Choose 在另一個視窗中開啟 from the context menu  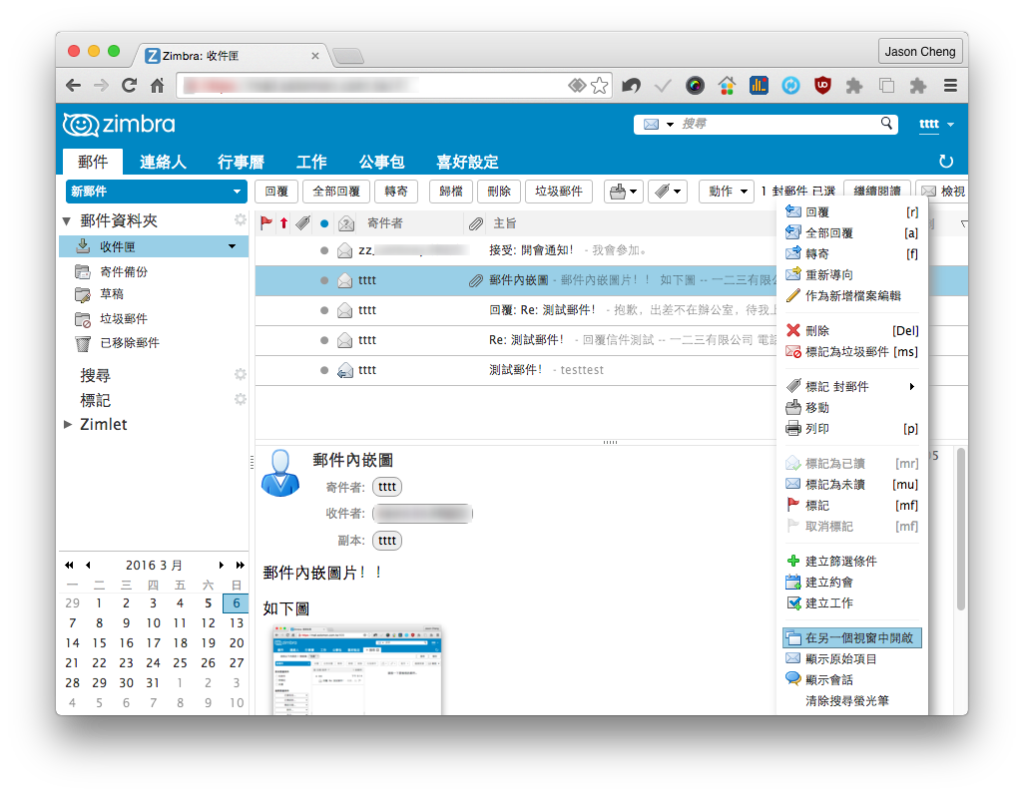pyautogui.click(x=852, y=638)
